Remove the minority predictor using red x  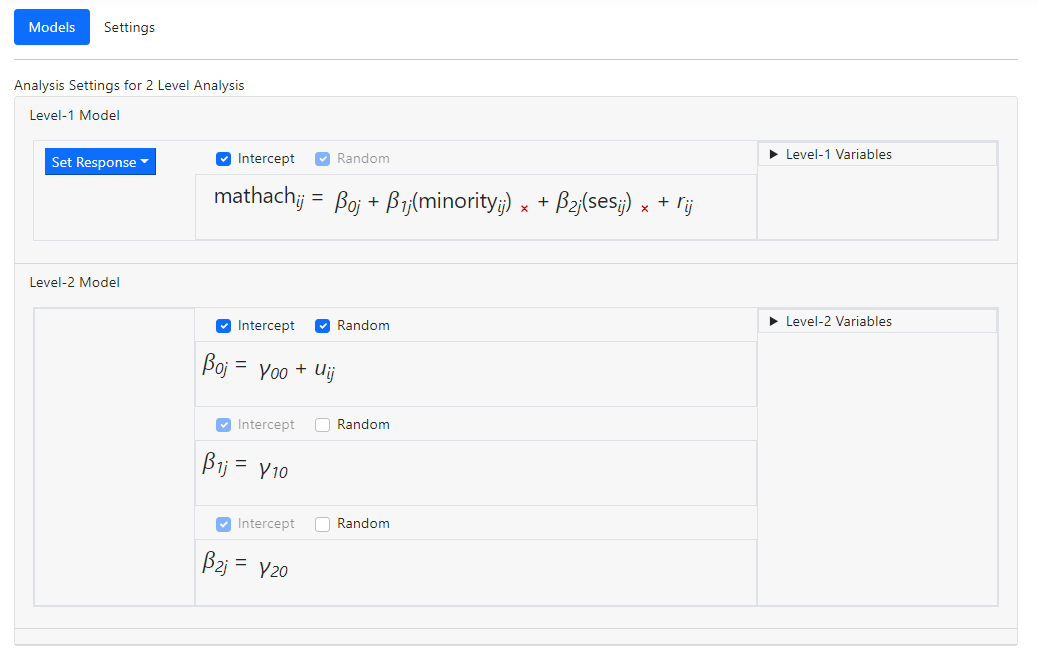click(x=524, y=209)
